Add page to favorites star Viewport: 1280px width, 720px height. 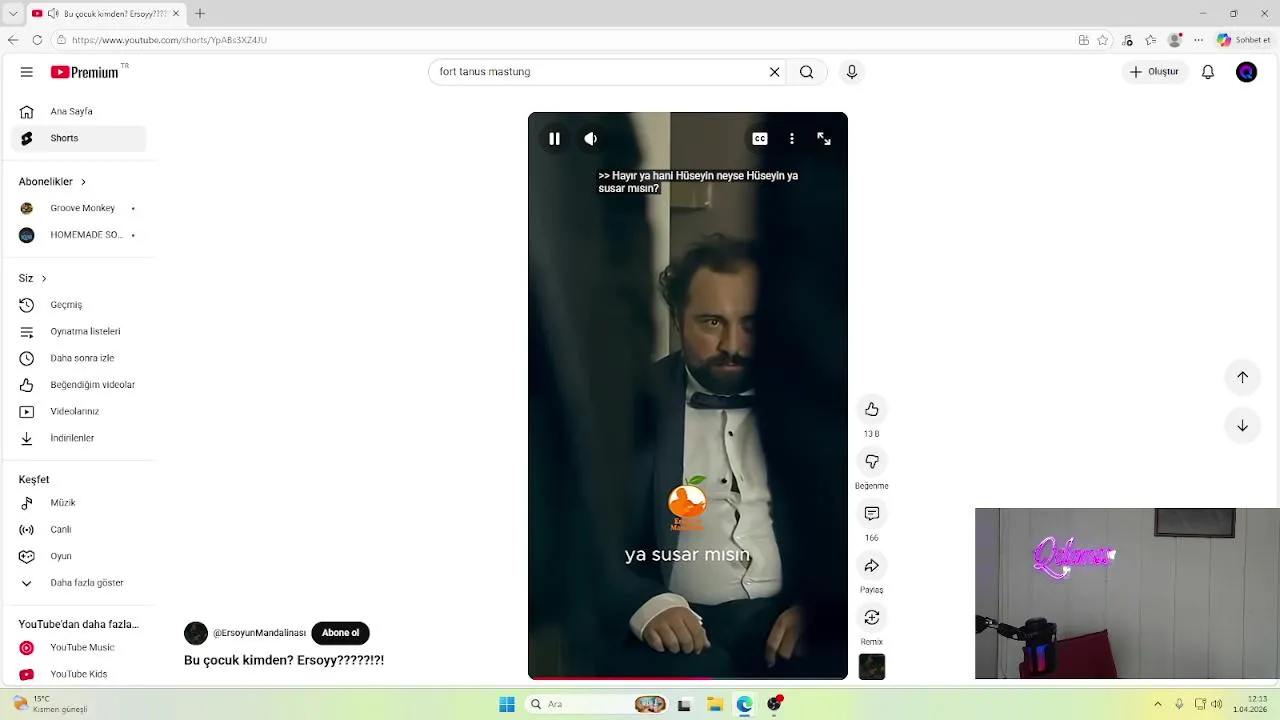pyautogui.click(x=1103, y=40)
